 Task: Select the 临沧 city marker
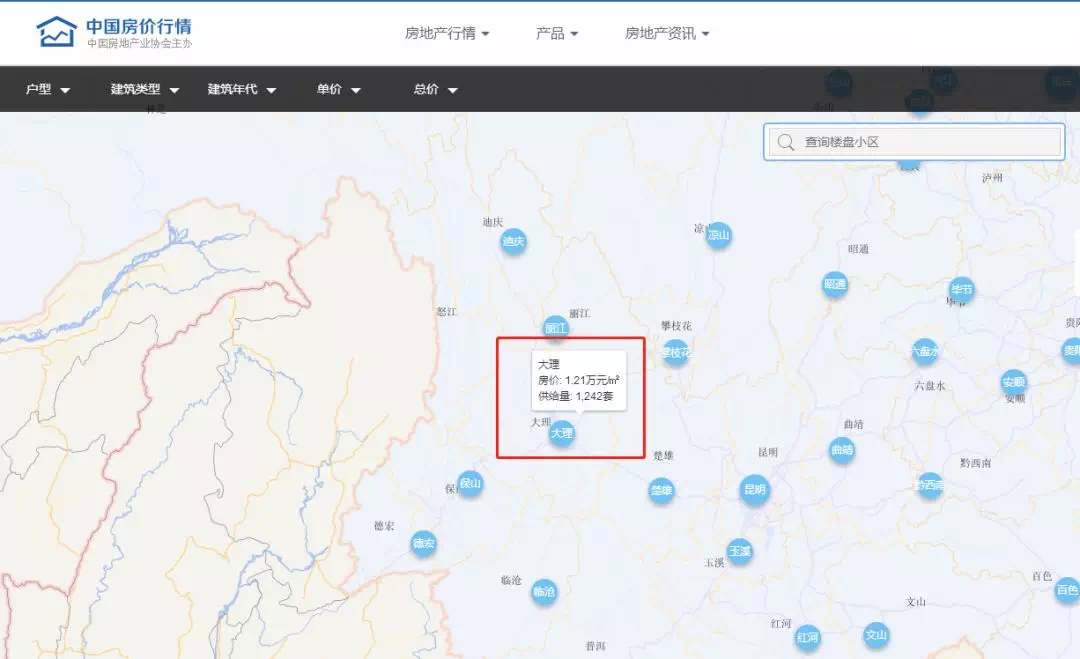[543, 592]
